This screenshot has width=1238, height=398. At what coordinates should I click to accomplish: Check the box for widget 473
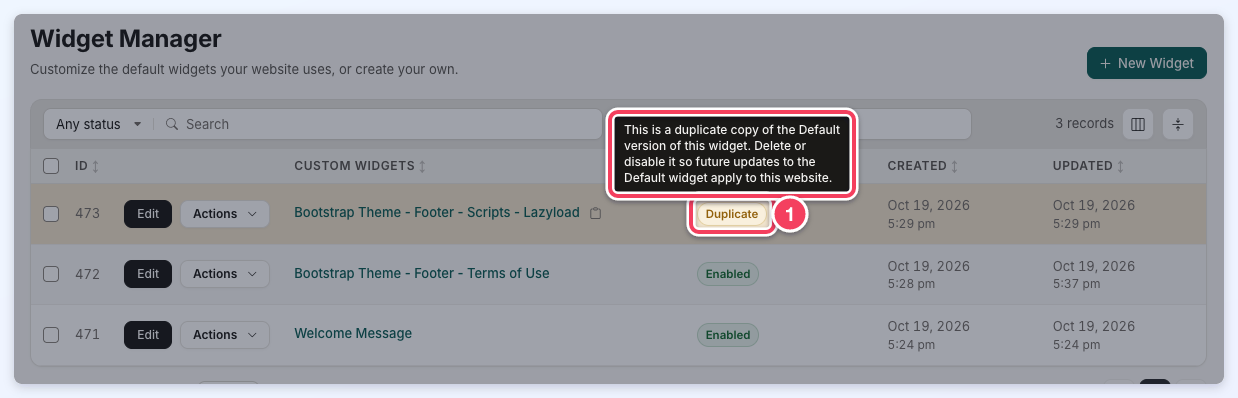point(51,213)
